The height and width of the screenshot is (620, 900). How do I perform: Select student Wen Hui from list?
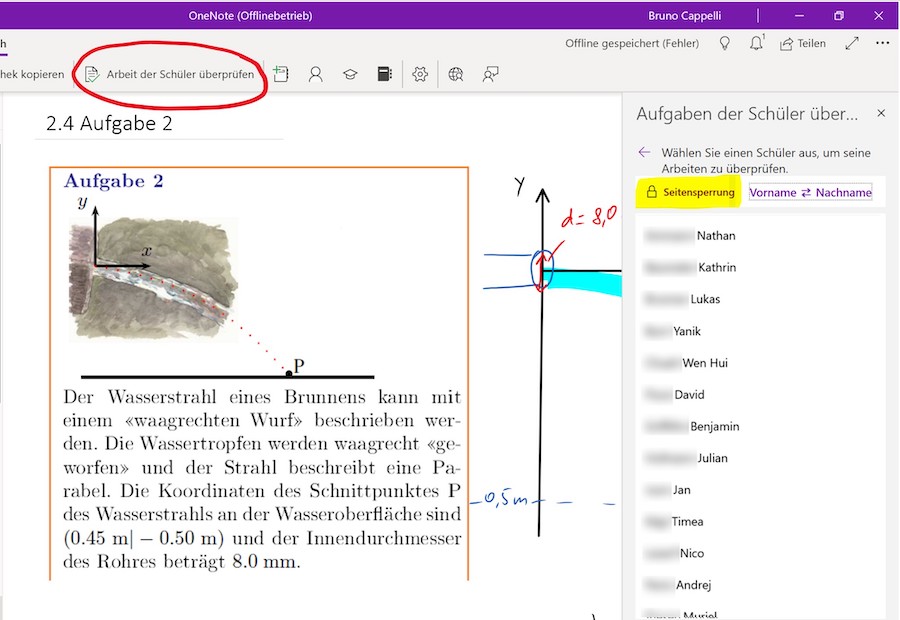704,363
